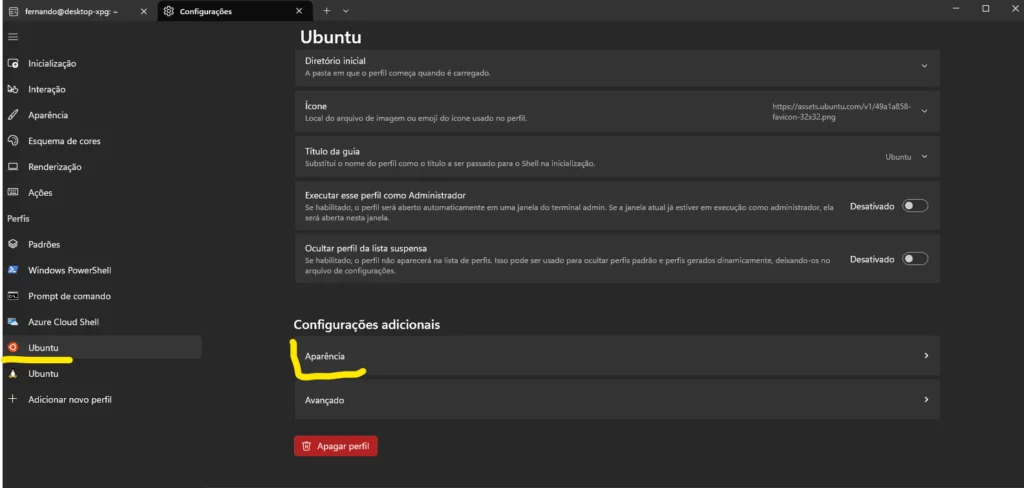Open the Ações keyboard icon
The height and width of the screenshot is (488, 1024).
click(x=12, y=193)
